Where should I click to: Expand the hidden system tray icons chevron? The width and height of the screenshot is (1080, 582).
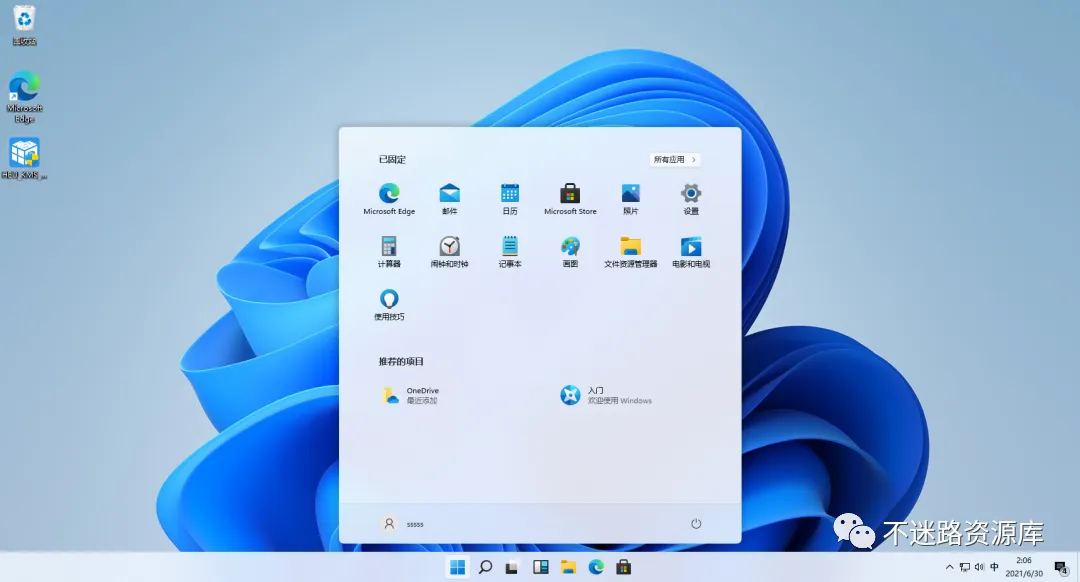[950, 568]
